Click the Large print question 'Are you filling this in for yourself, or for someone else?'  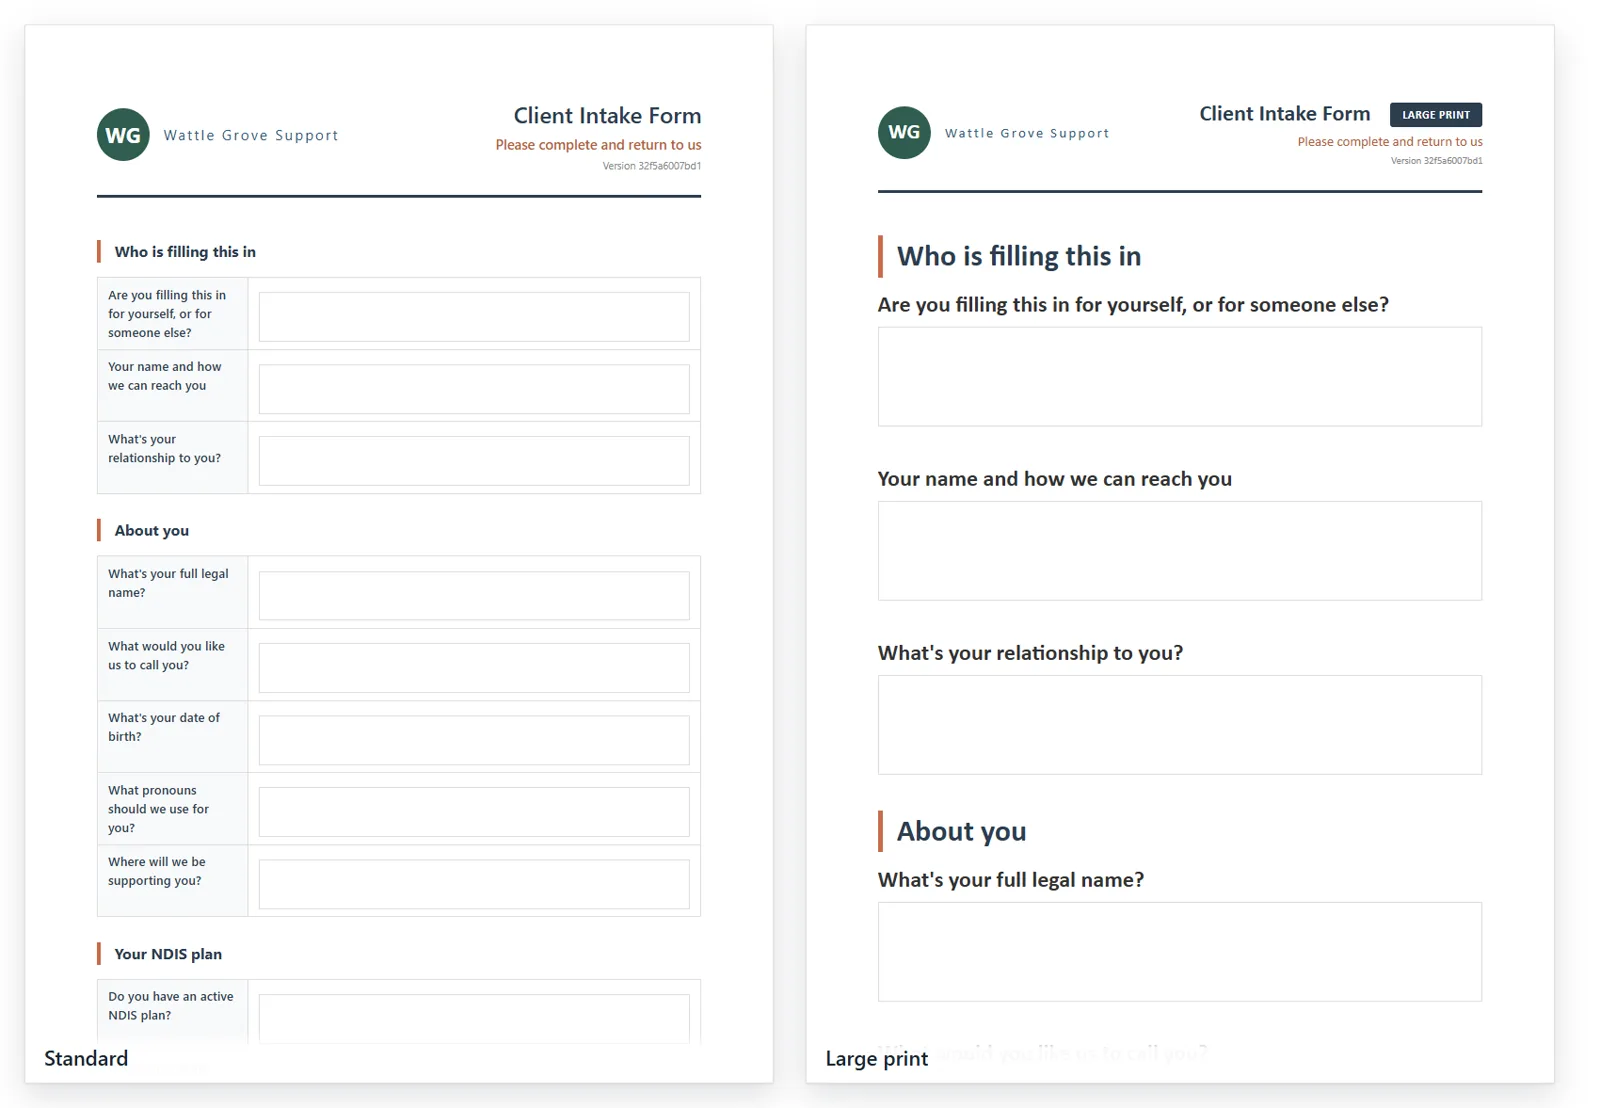[1133, 305]
